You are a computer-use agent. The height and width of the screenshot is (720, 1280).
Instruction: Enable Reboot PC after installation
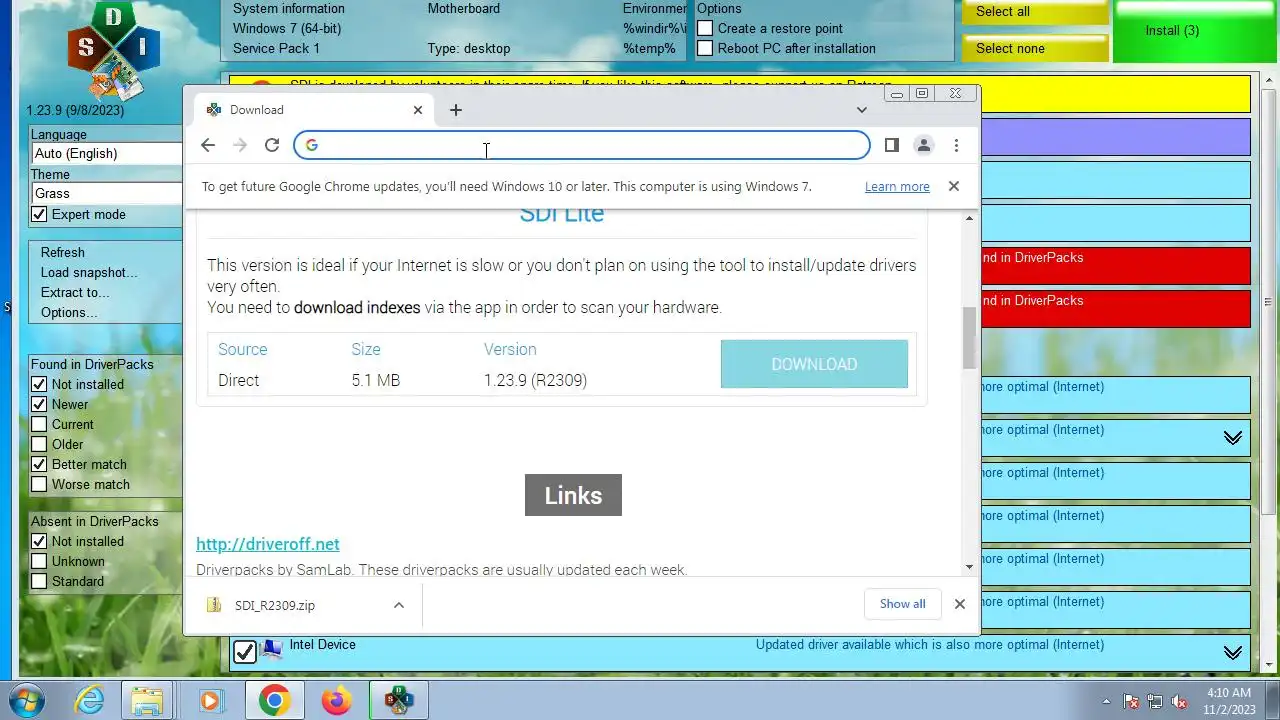705,48
